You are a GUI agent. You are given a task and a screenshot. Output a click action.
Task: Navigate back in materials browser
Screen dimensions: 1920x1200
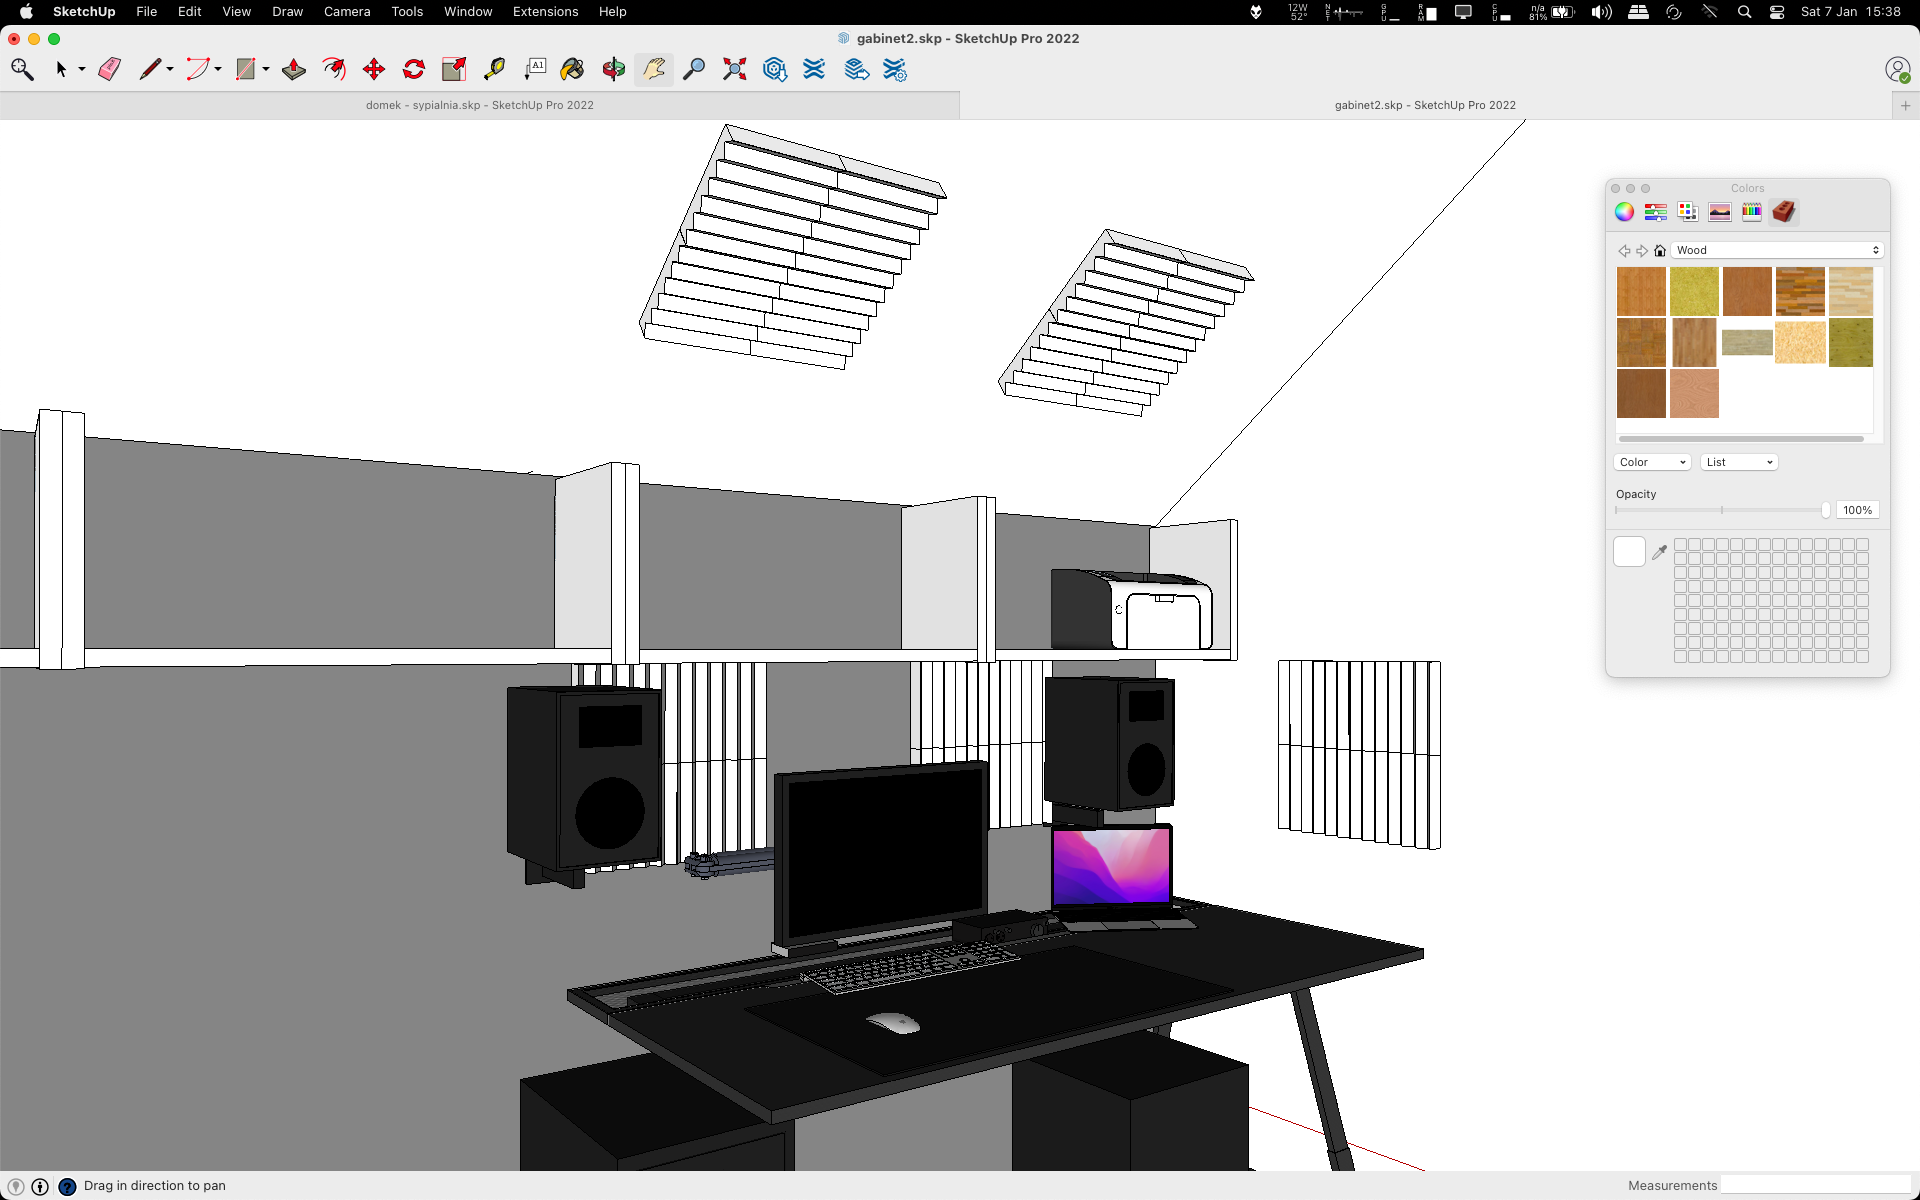[x=1624, y=251]
